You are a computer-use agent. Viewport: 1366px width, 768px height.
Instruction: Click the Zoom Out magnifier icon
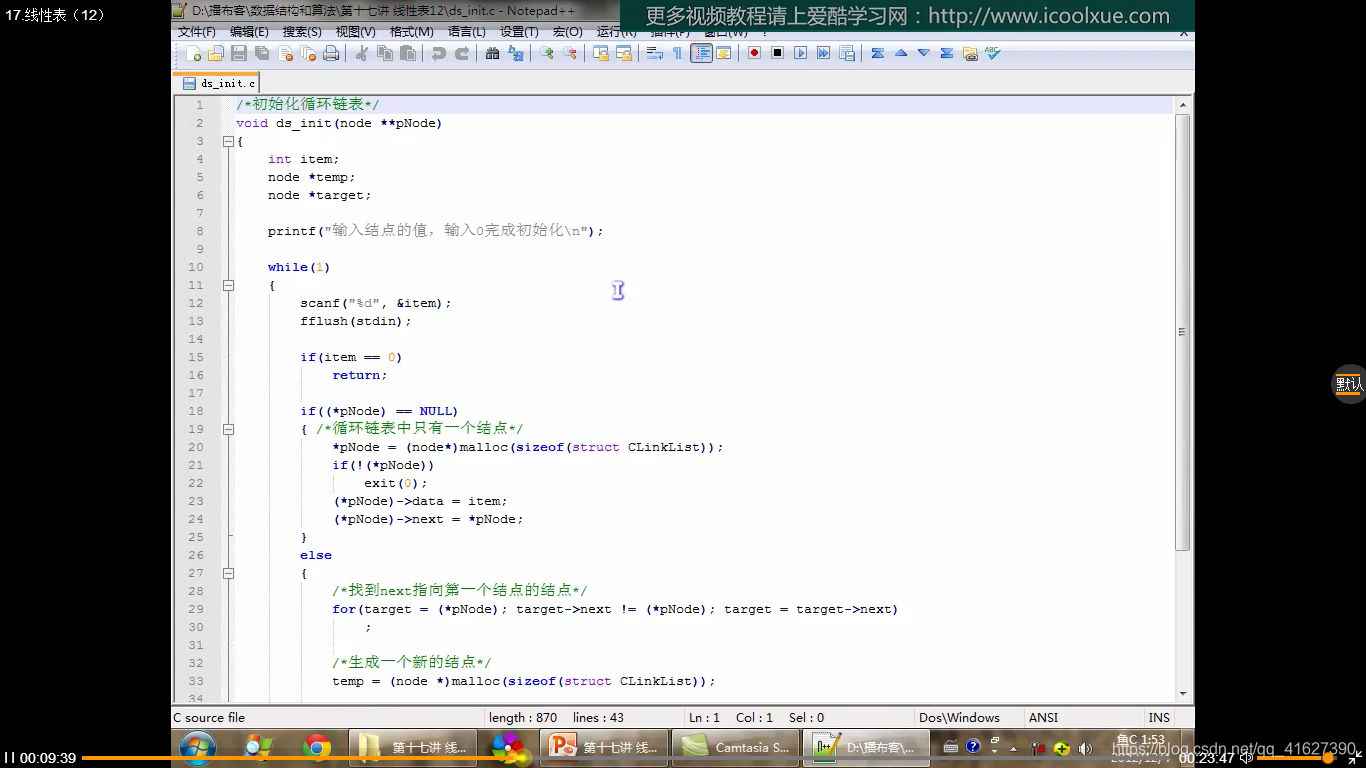coord(569,53)
